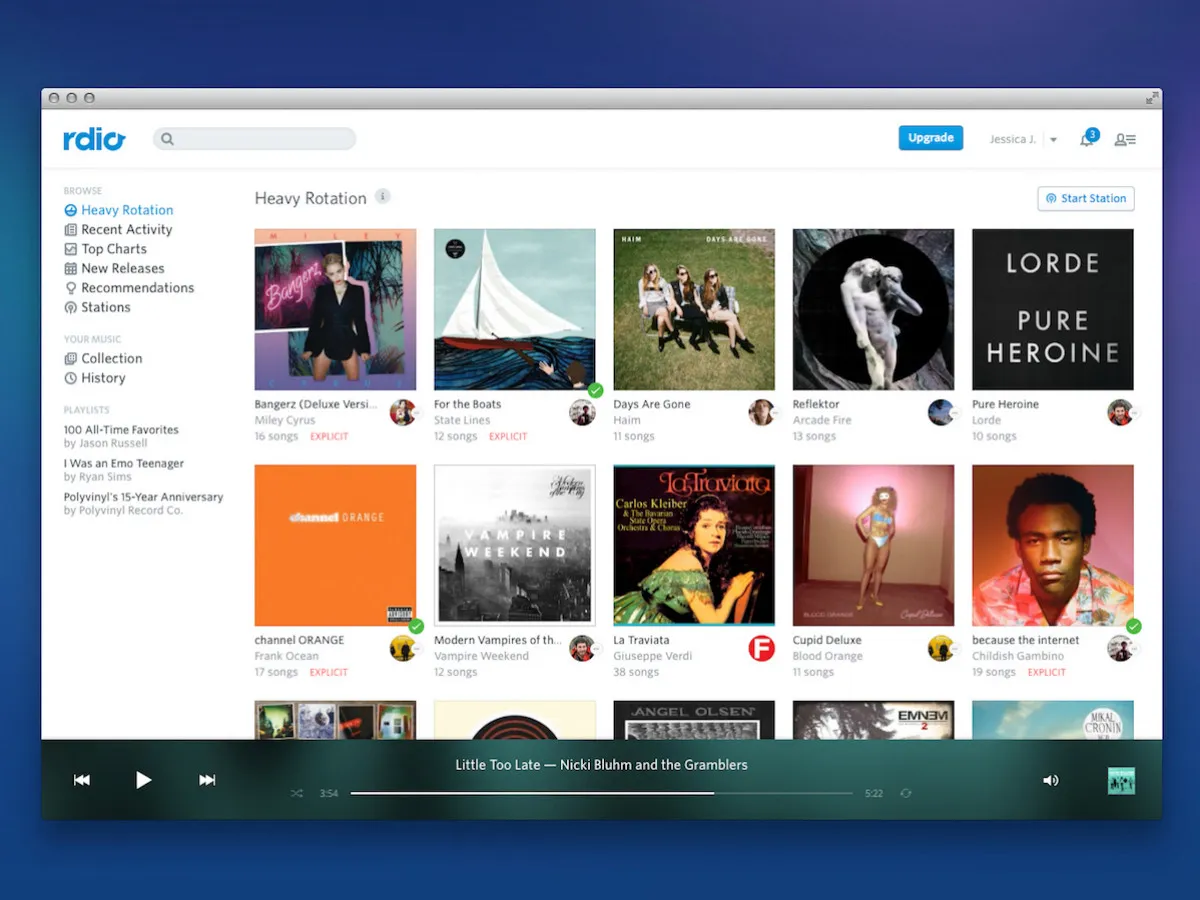Enable repeat in the player bar

pos(905,792)
